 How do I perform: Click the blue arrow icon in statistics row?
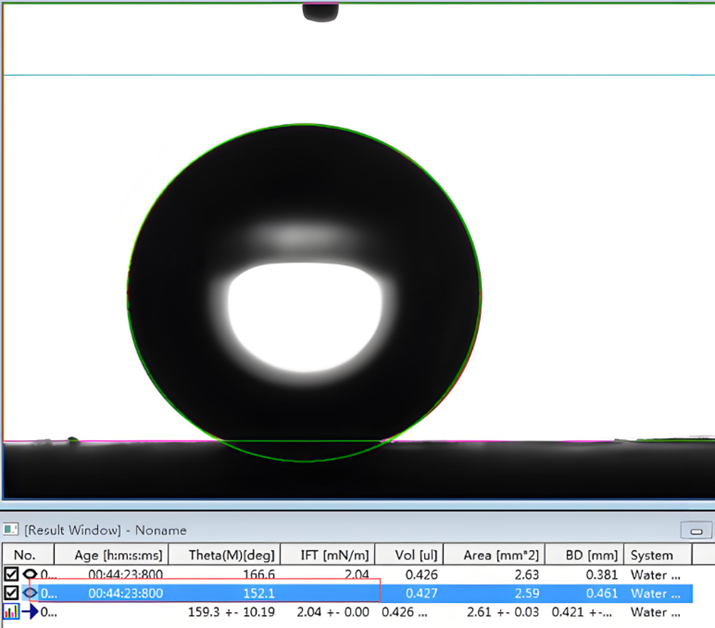[x=31, y=612]
